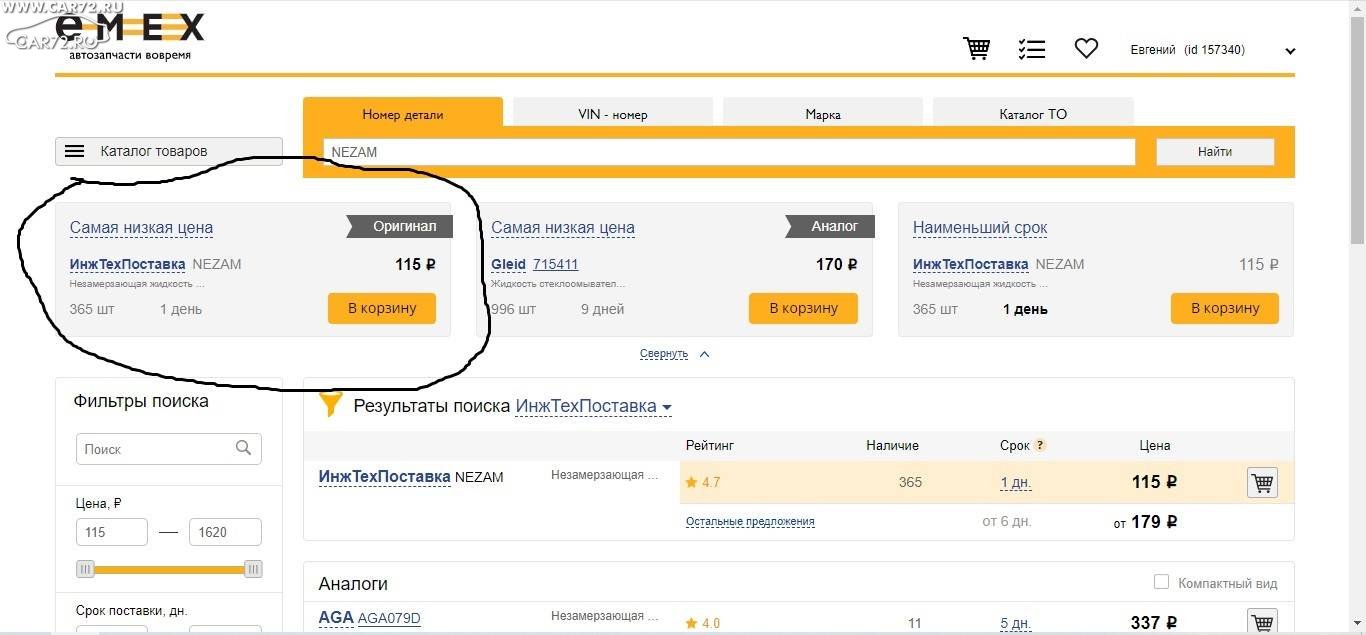Click the Emex logo
Viewport: 1366px width, 635px height.
[x=130, y=36]
